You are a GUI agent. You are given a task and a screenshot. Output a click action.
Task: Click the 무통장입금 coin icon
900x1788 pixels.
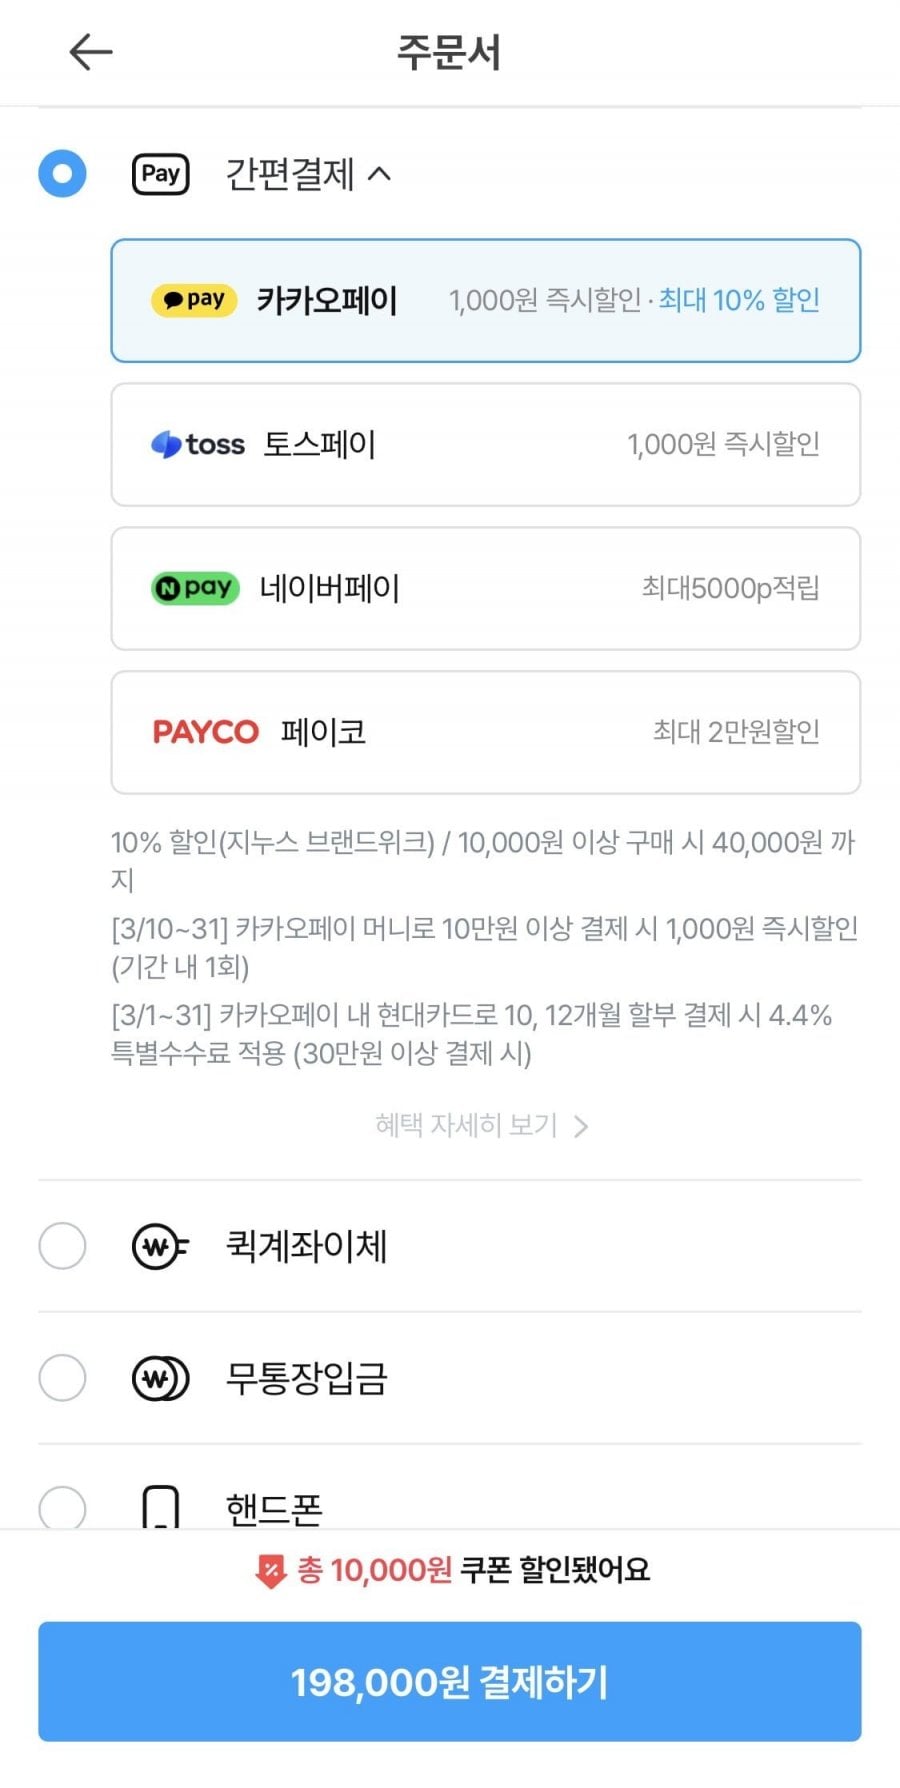click(x=160, y=1379)
